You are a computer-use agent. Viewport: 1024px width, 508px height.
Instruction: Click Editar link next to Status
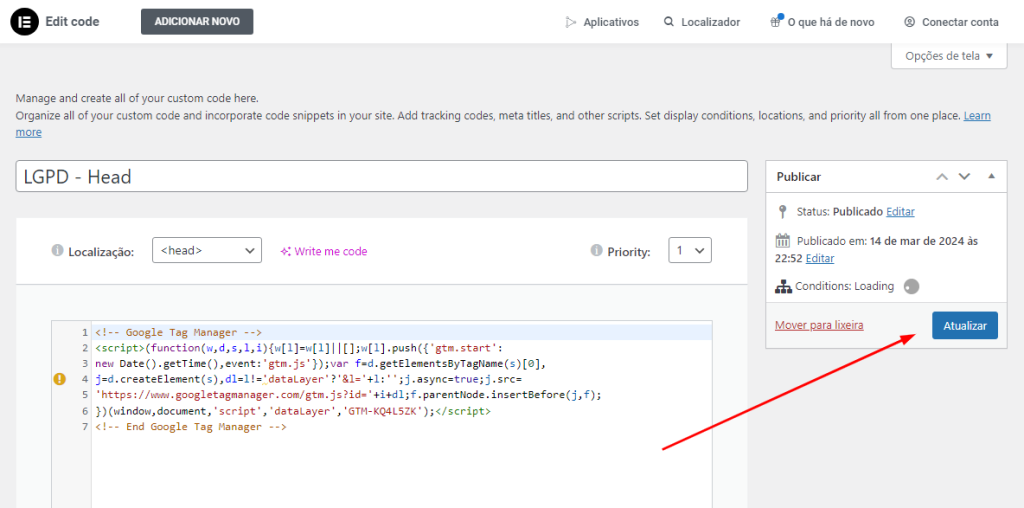901,212
